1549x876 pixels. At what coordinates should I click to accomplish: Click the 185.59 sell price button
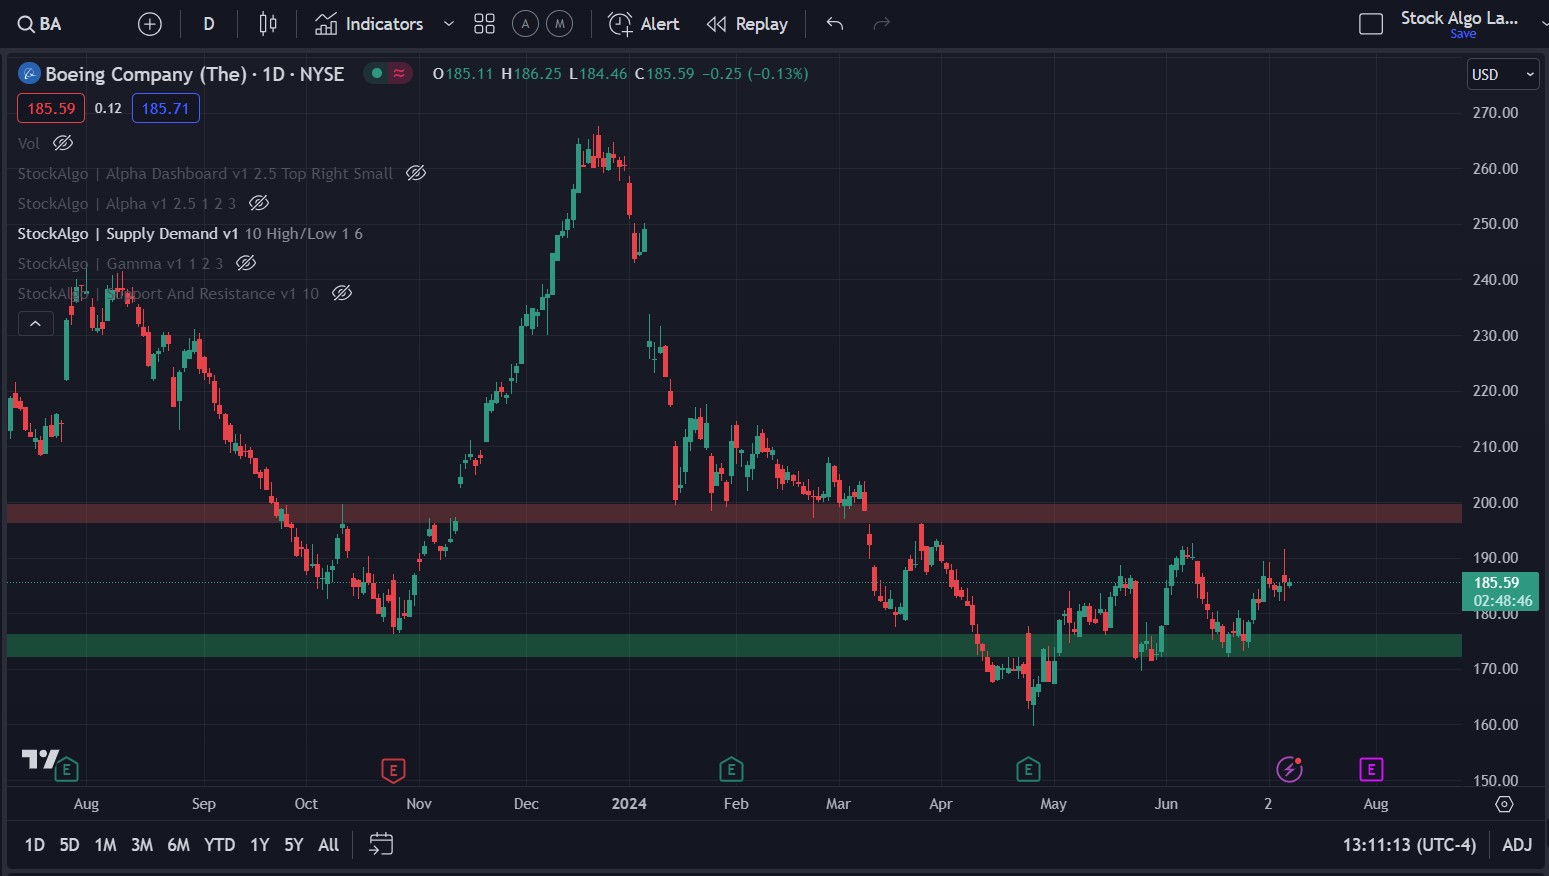coord(51,108)
